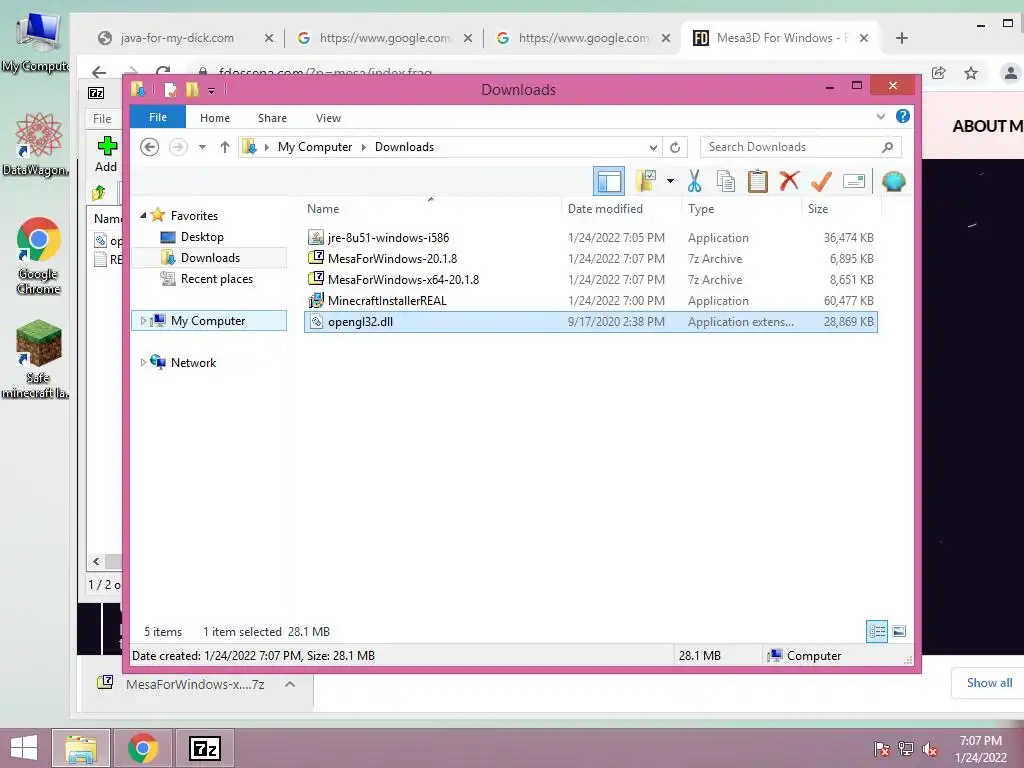Select Downloads in the navigation pane
This screenshot has height=768, width=1024.
click(x=210, y=258)
